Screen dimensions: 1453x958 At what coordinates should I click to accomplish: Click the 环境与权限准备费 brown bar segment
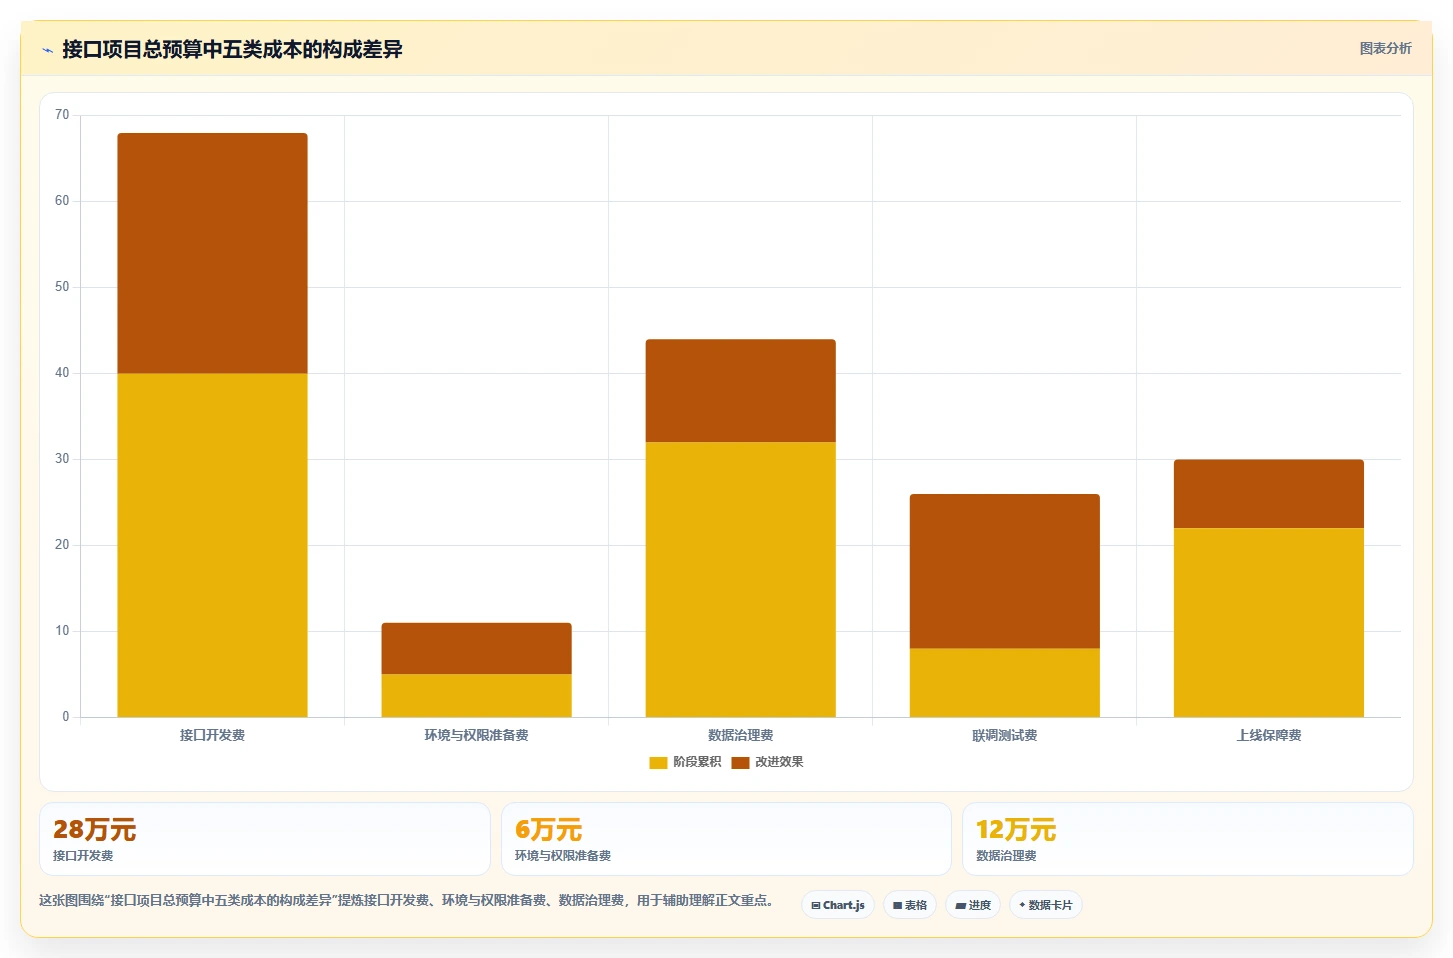(476, 648)
